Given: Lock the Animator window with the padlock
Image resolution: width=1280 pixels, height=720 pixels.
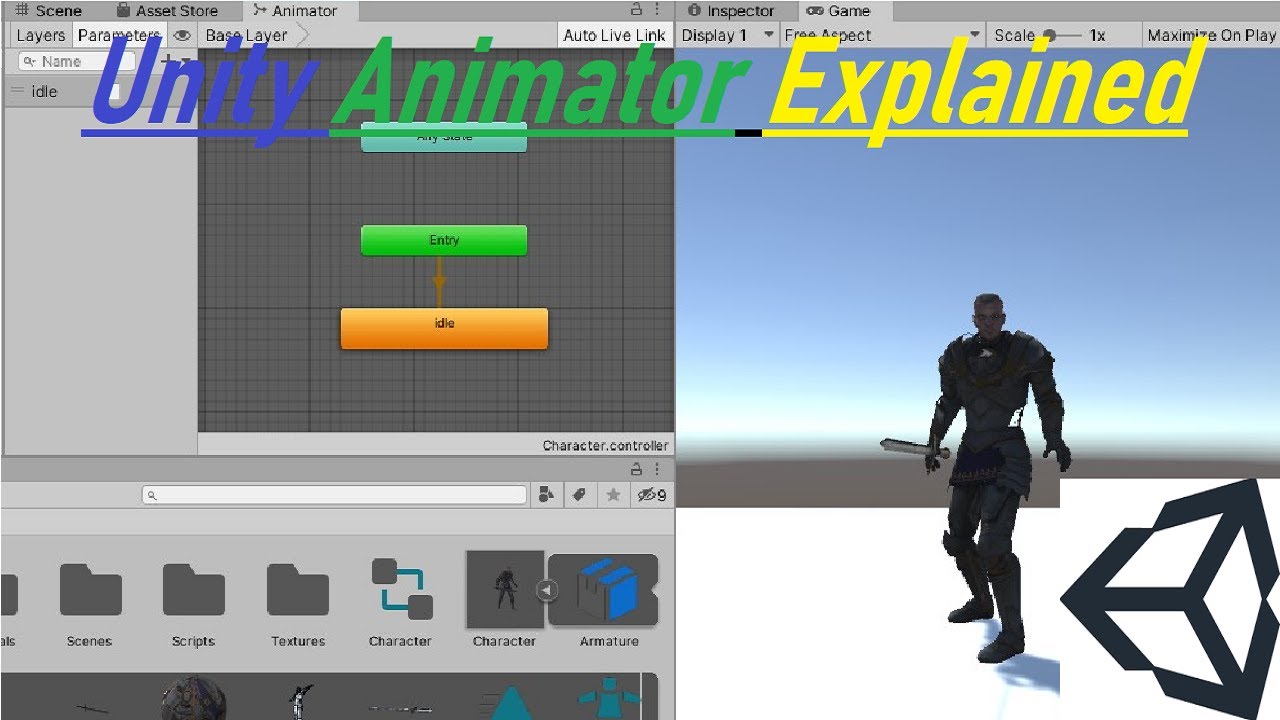Looking at the screenshot, I should tap(637, 10).
